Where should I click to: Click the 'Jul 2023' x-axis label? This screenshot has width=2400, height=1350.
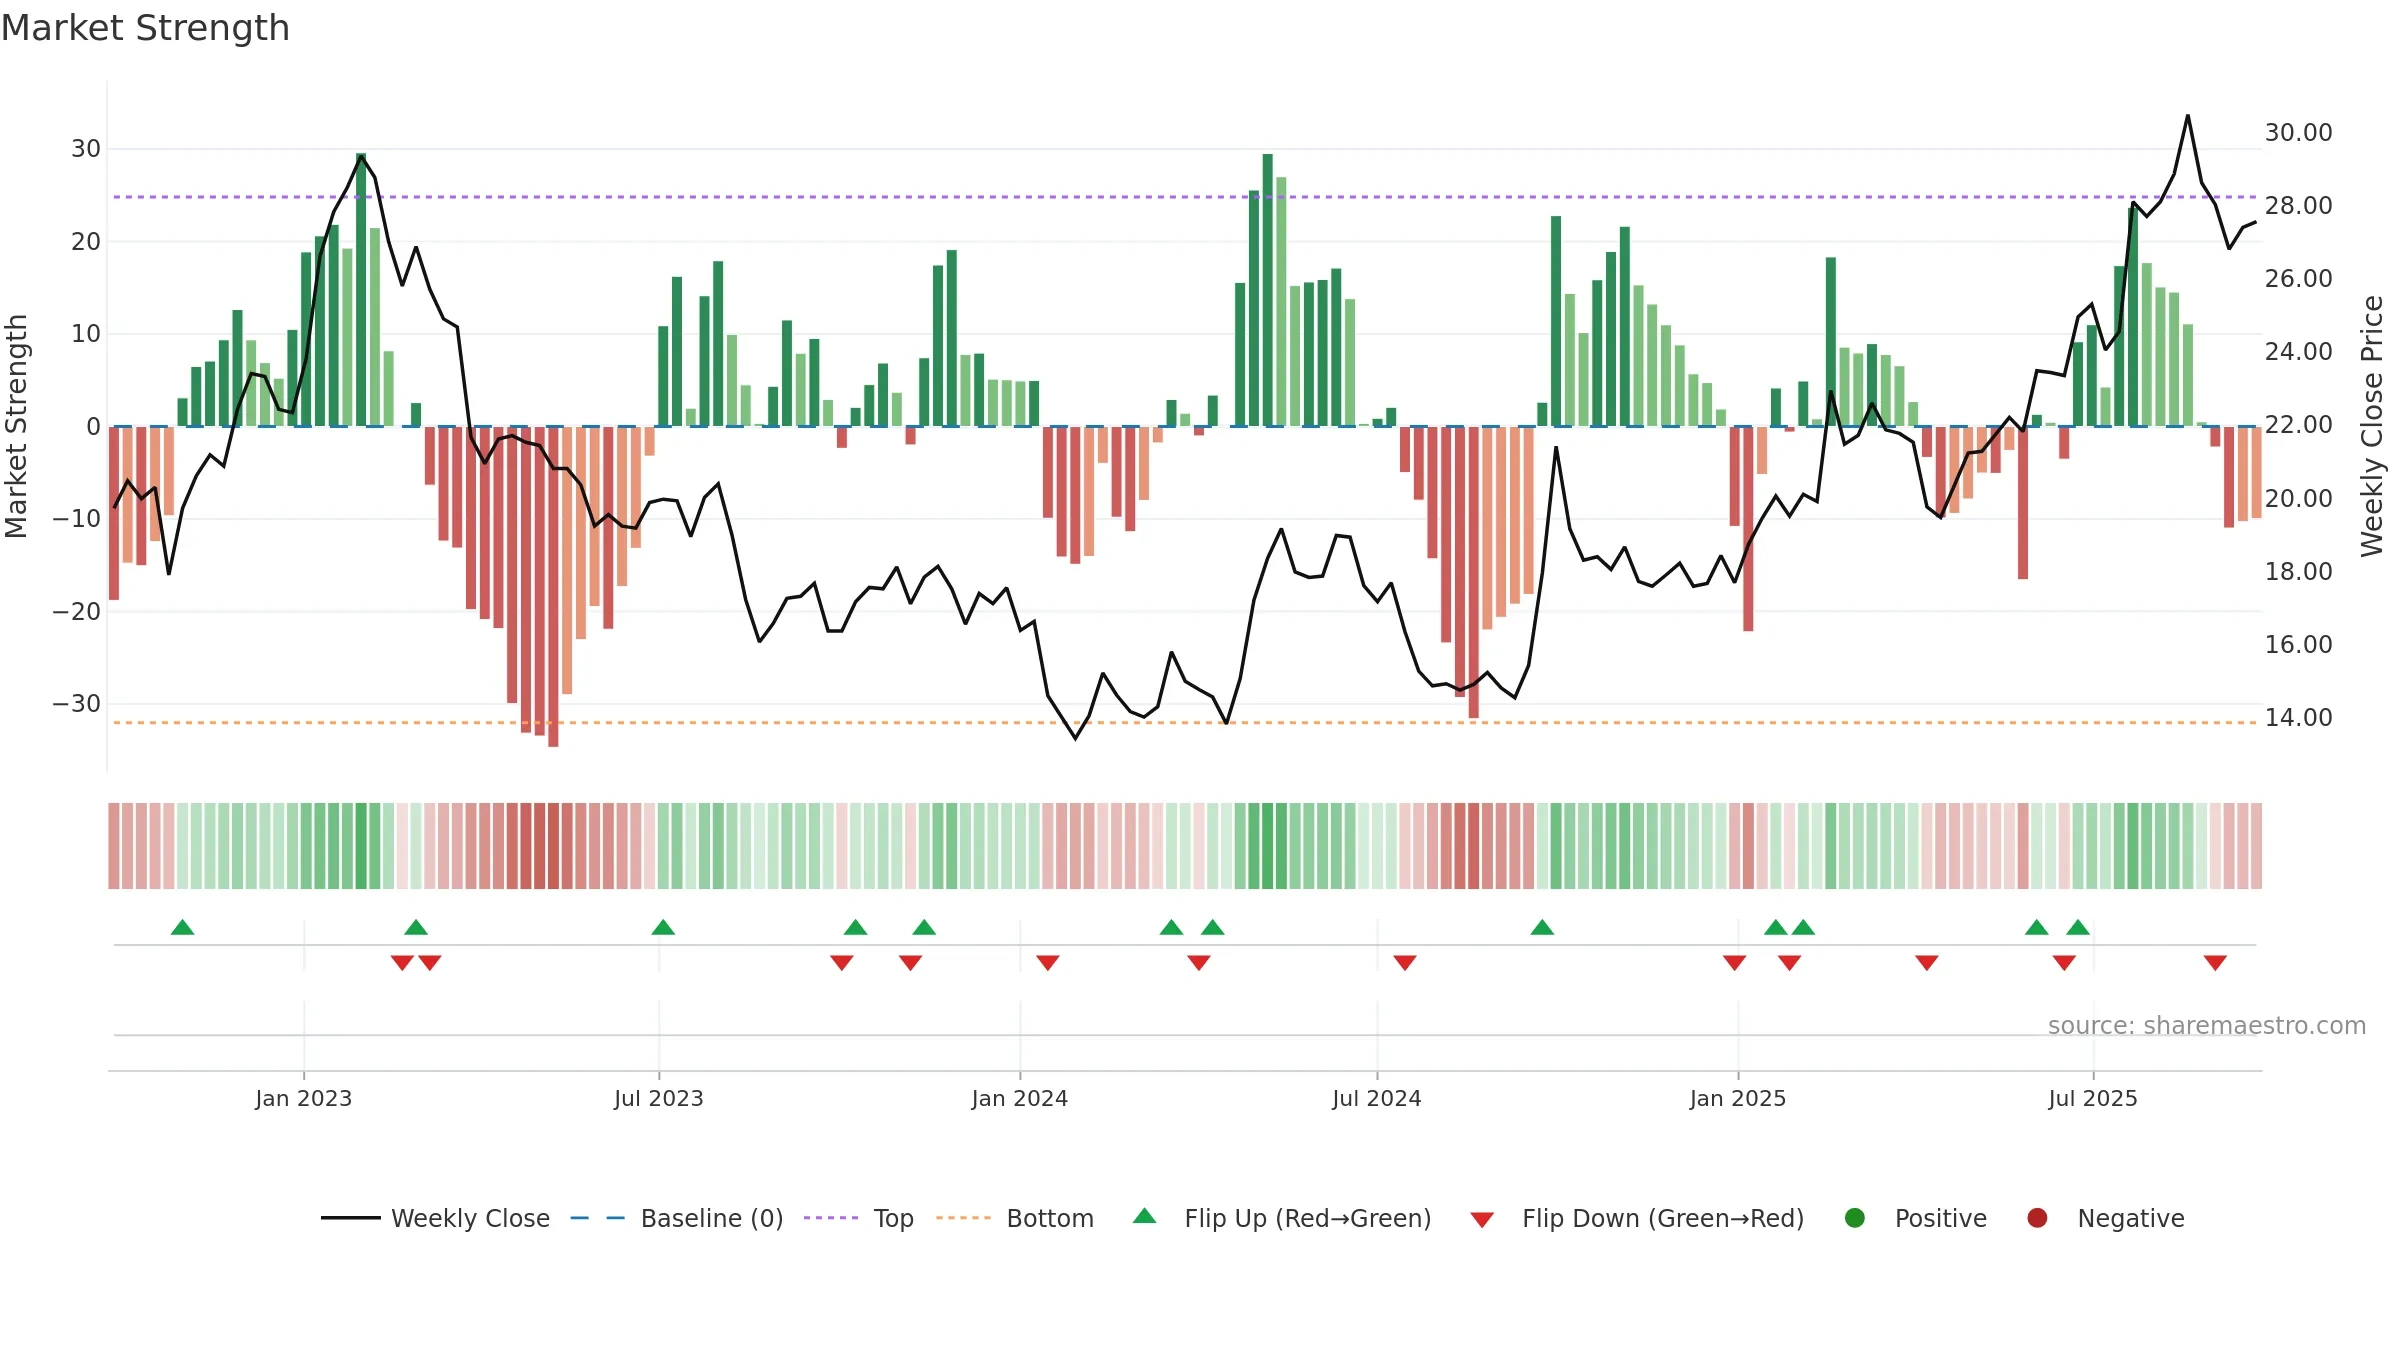[x=659, y=1099]
